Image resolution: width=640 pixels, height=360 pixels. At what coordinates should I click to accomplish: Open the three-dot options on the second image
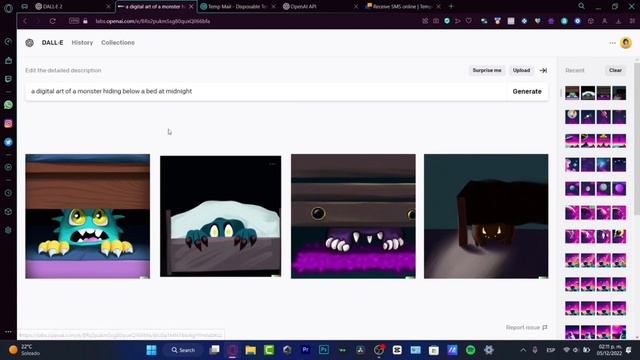pyautogui.click(x=273, y=164)
